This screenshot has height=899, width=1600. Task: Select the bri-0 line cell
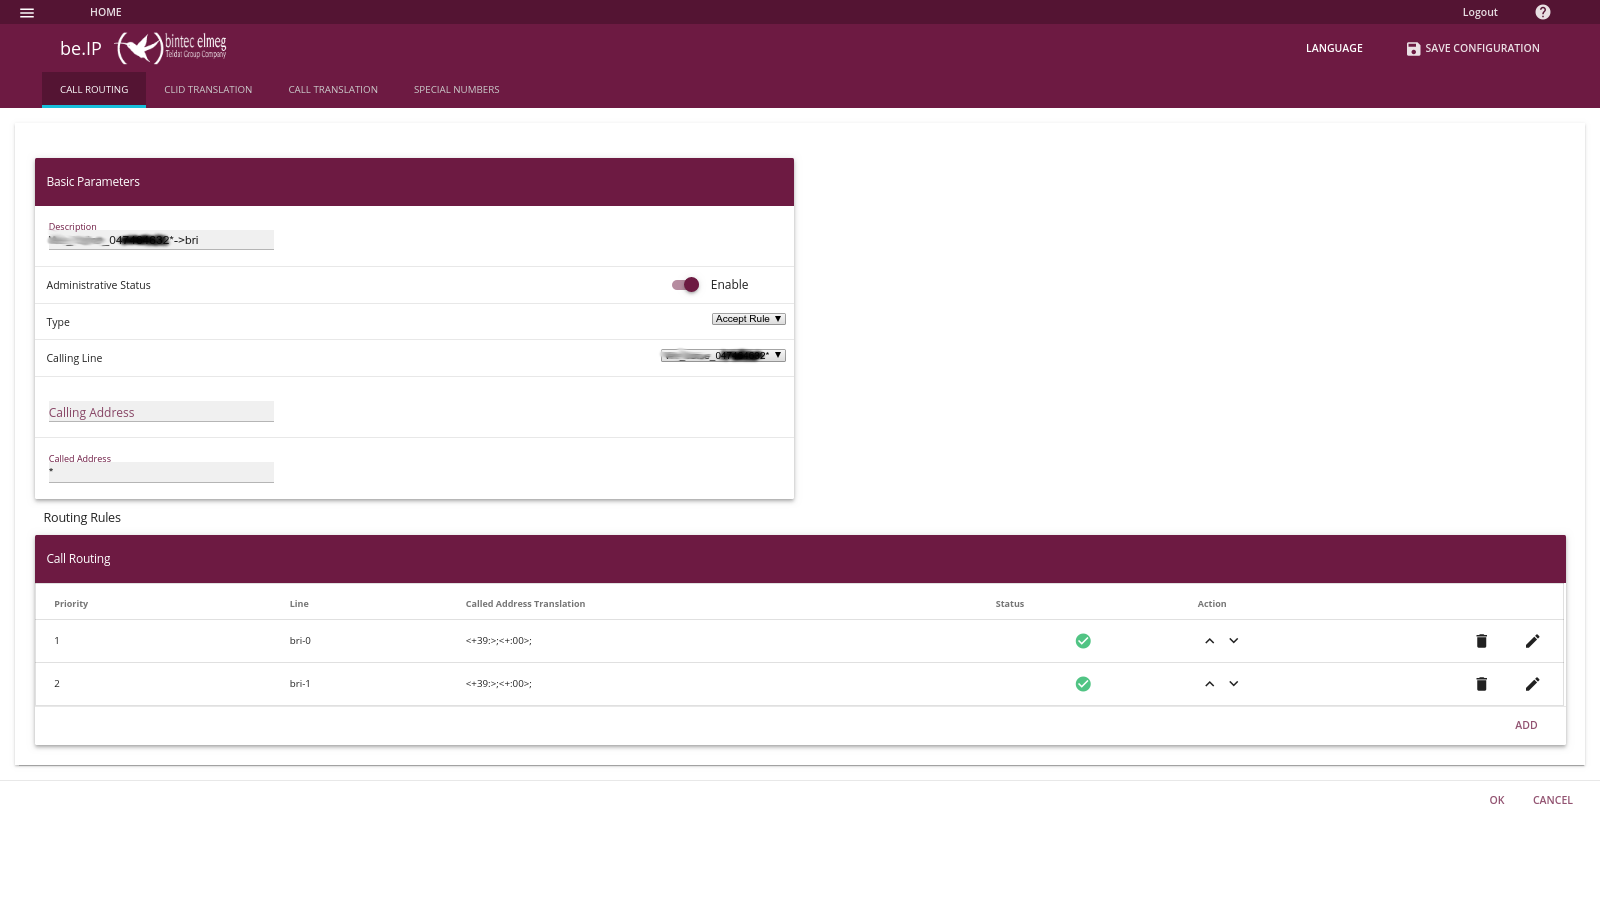300,641
